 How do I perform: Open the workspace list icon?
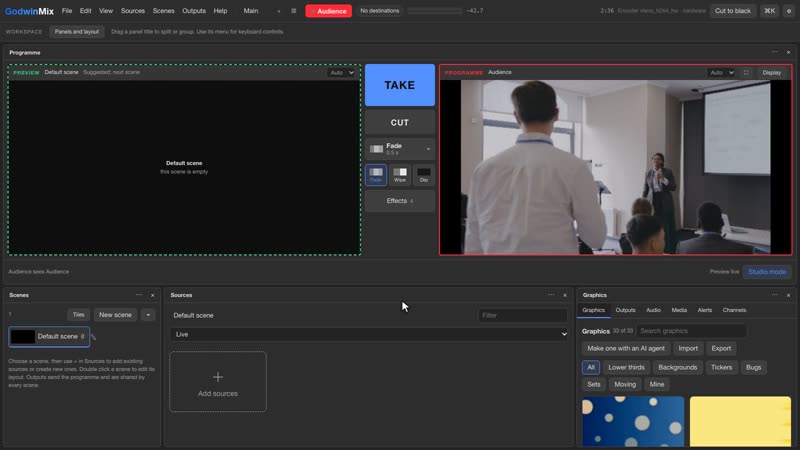[293, 11]
